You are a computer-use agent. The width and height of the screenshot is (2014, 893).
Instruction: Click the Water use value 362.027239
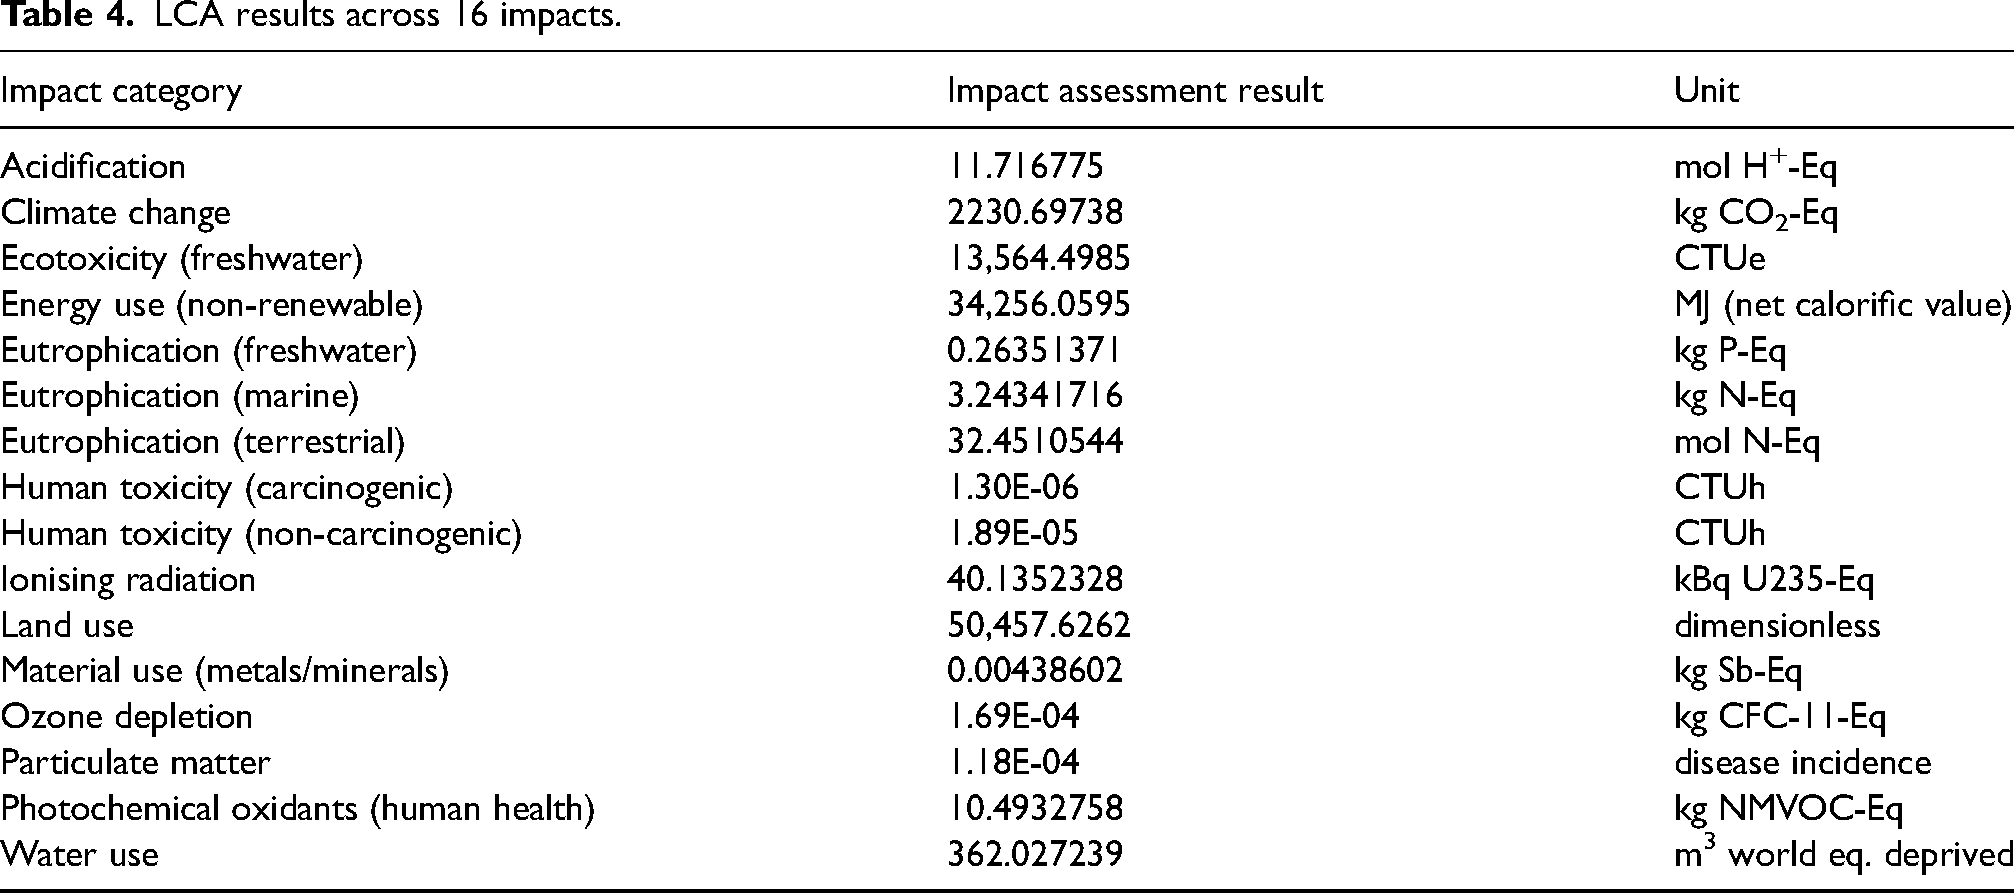[x=1035, y=855]
